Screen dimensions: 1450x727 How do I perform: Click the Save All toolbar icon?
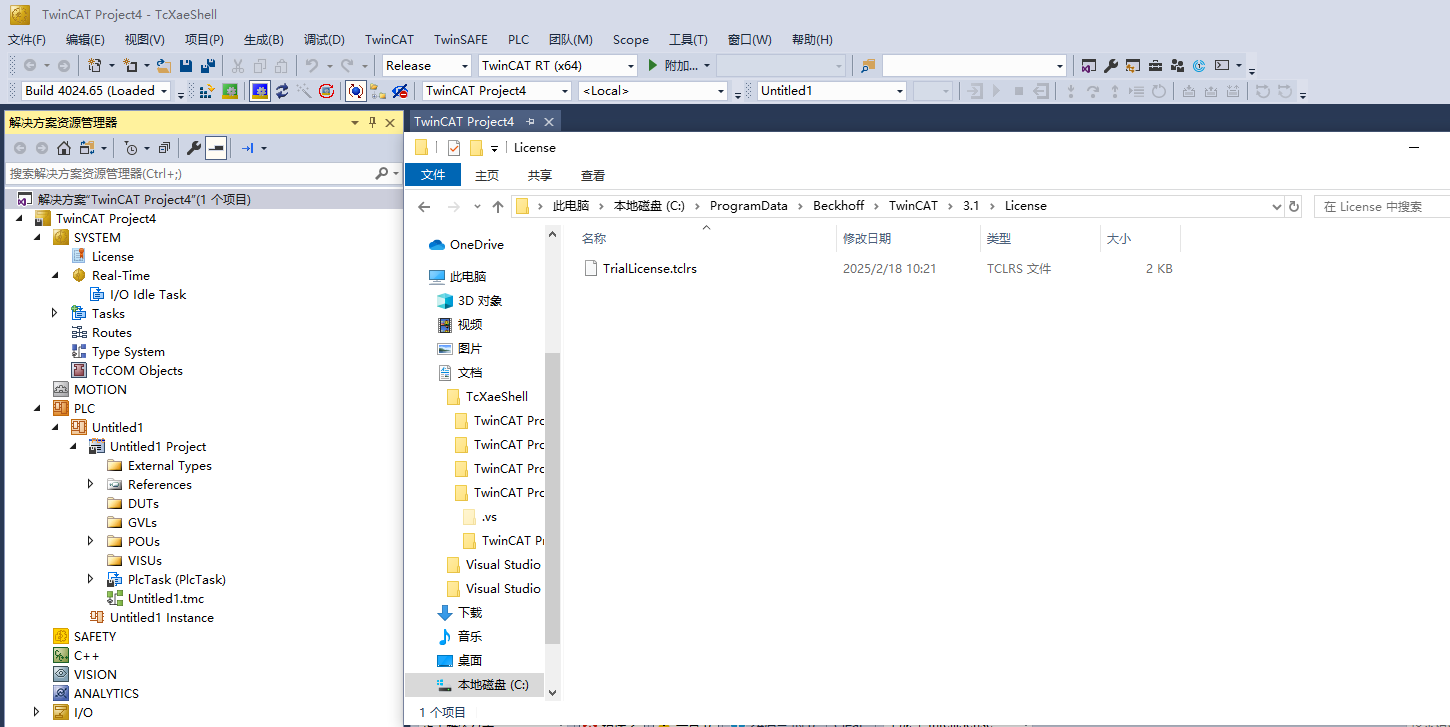tap(207, 66)
